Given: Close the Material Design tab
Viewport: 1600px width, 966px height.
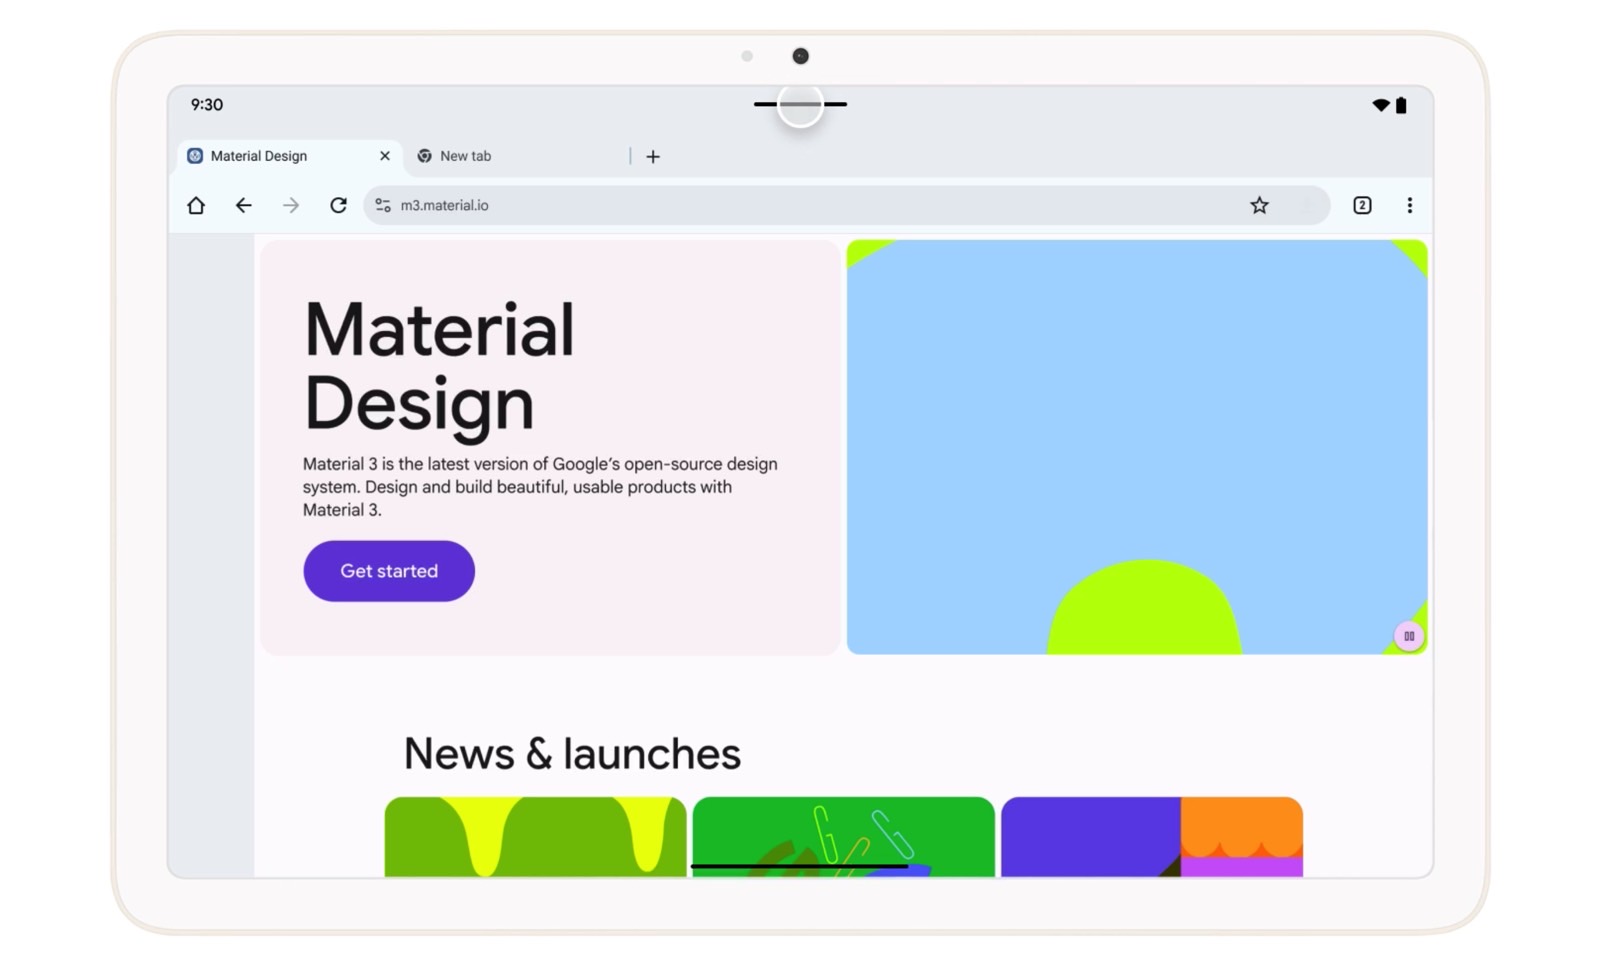Looking at the screenshot, I should pos(385,156).
